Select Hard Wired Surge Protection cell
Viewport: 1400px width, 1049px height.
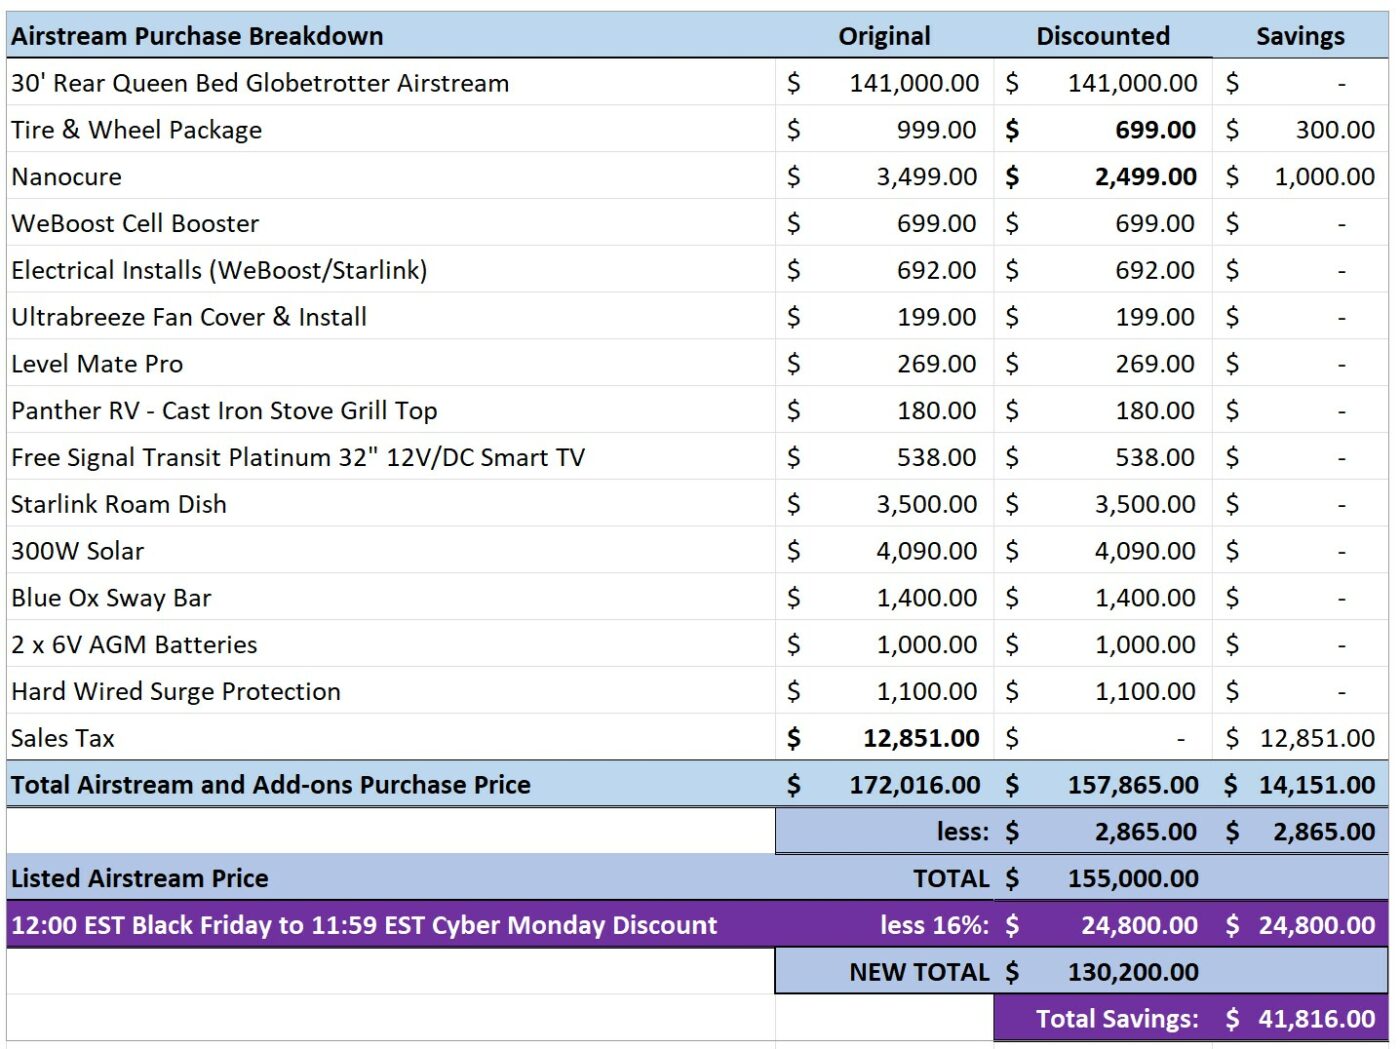click(x=176, y=692)
